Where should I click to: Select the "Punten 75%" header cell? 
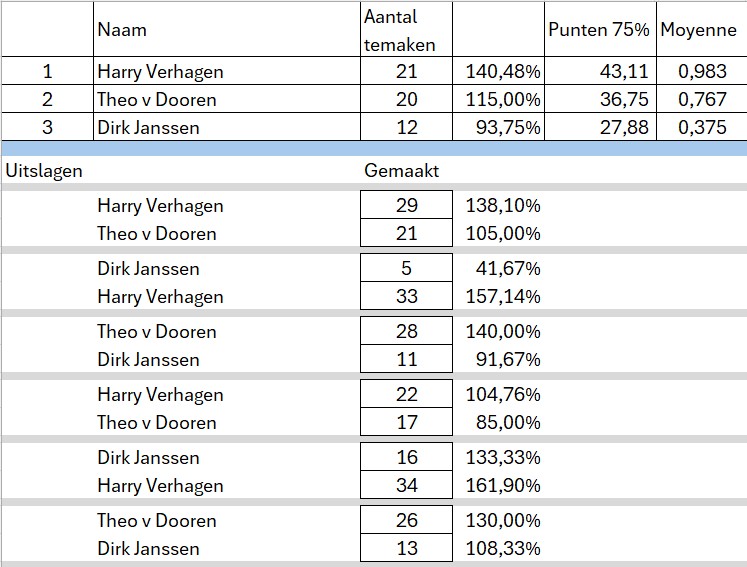click(600, 30)
